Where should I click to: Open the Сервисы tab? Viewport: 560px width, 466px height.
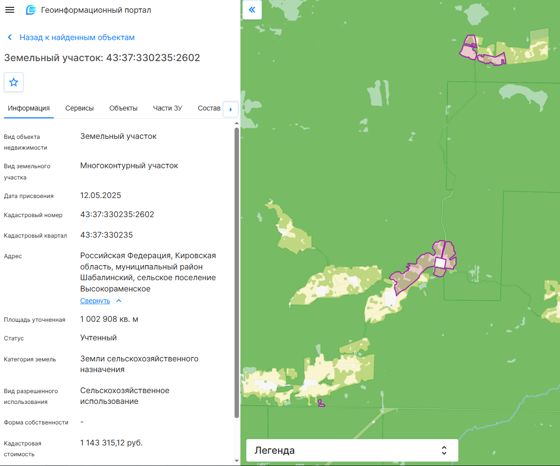(x=79, y=108)
